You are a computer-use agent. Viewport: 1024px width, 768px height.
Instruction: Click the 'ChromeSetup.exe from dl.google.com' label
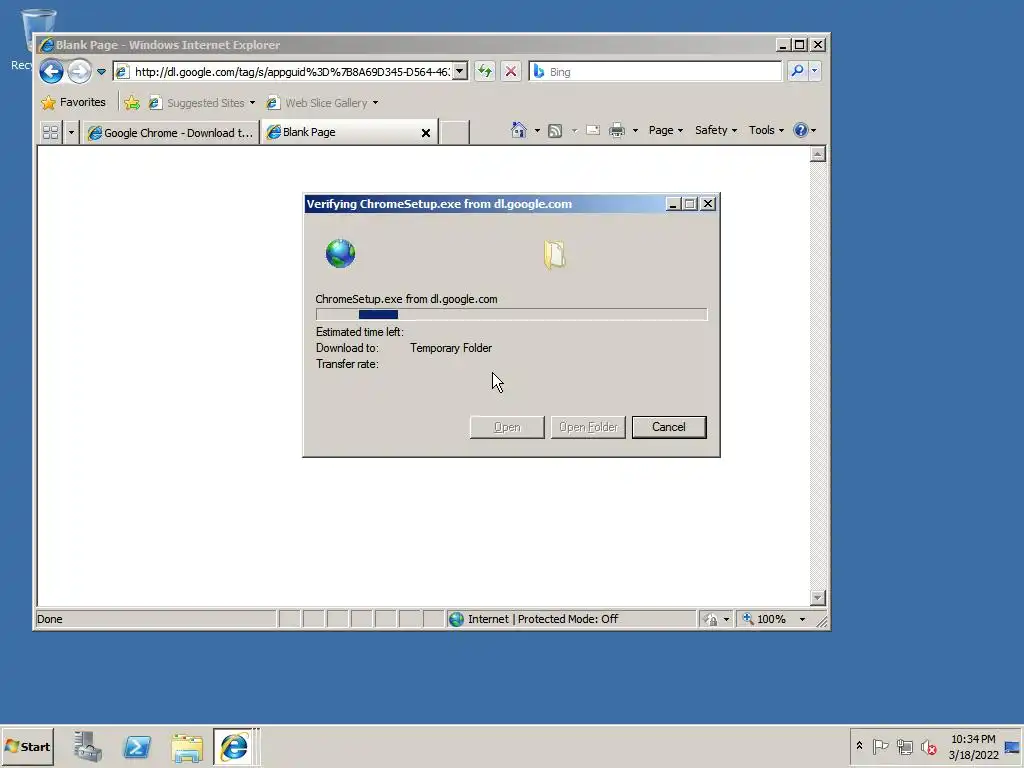tap(406, 299)
